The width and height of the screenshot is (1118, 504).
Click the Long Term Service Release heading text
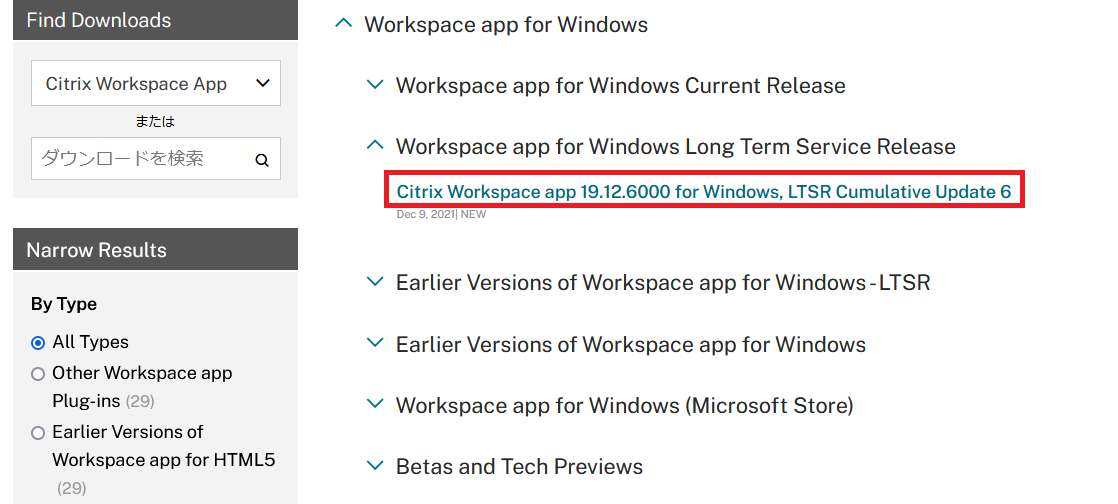[x=675, y=147]
